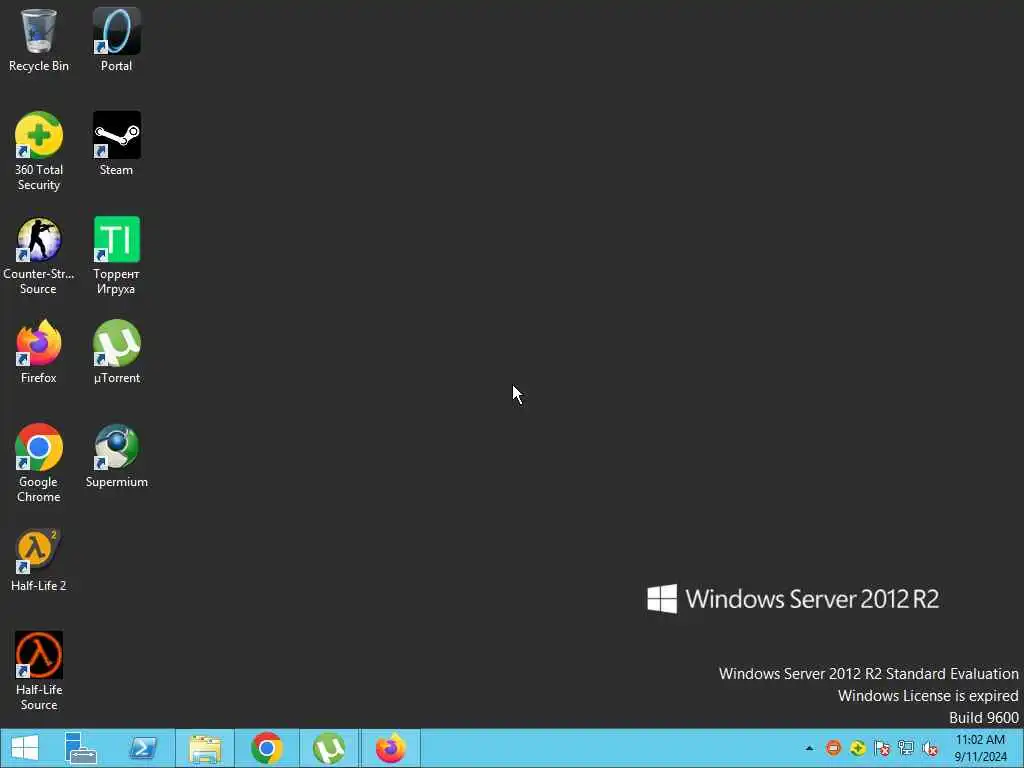Open File Explorer from the taskbar
The height and width of the screenshot is (768, 1024).
click(205, 748)
